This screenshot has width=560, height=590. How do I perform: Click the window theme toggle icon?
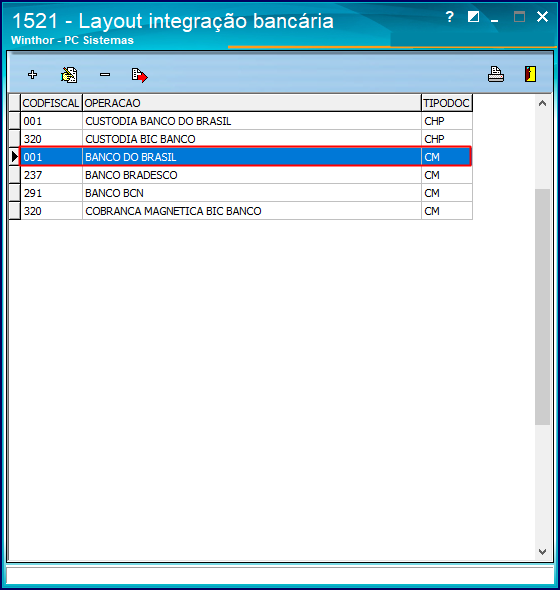click(x=473, y=17)
